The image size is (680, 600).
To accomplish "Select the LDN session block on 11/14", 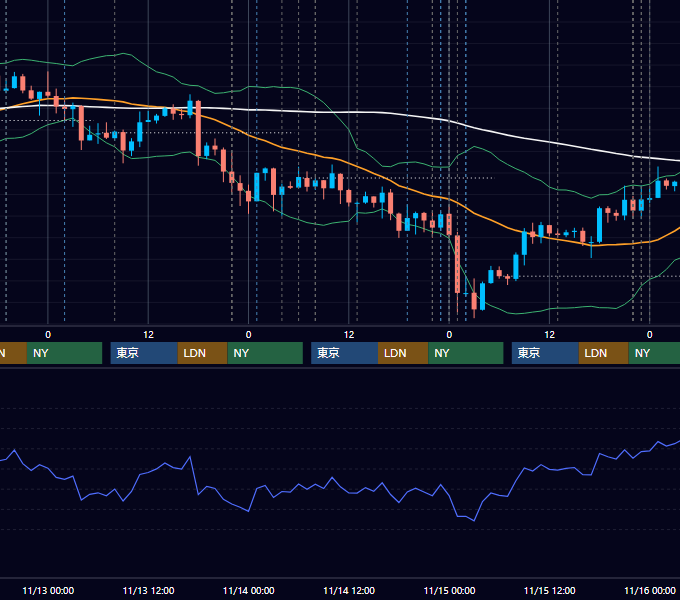I will 403,353.
